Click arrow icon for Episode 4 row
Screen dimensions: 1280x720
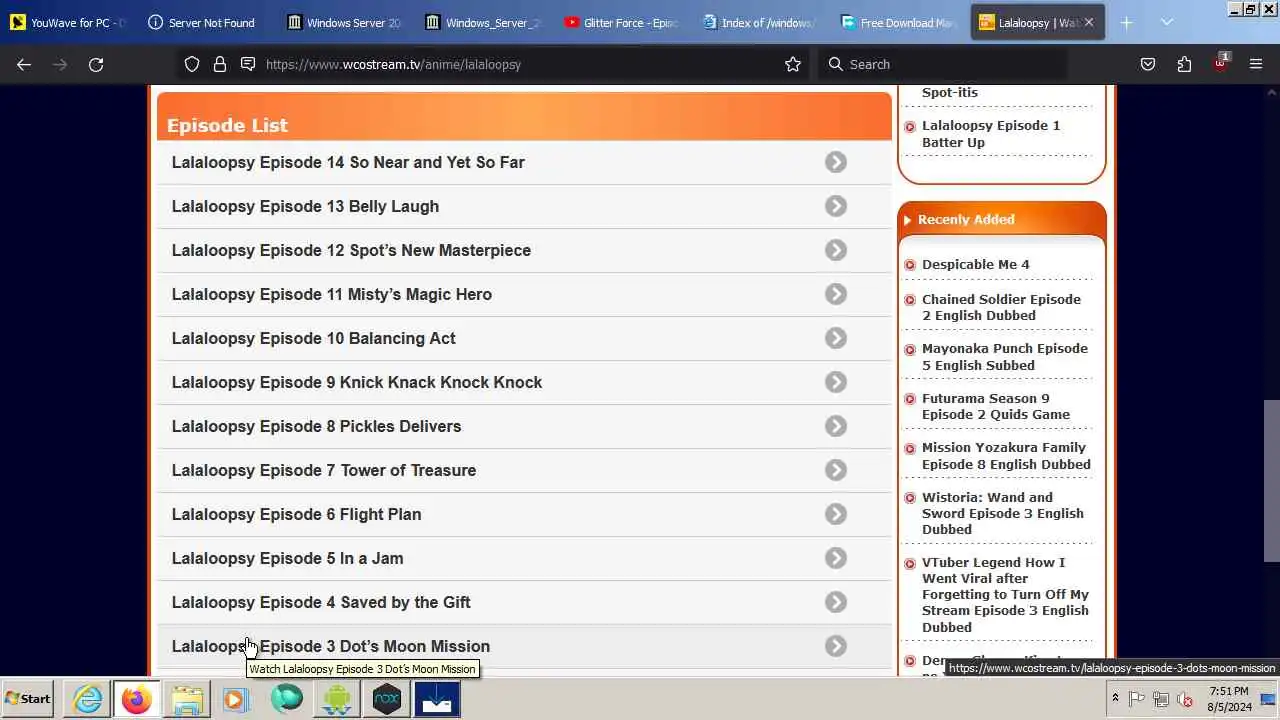click(x=836, y=602)
